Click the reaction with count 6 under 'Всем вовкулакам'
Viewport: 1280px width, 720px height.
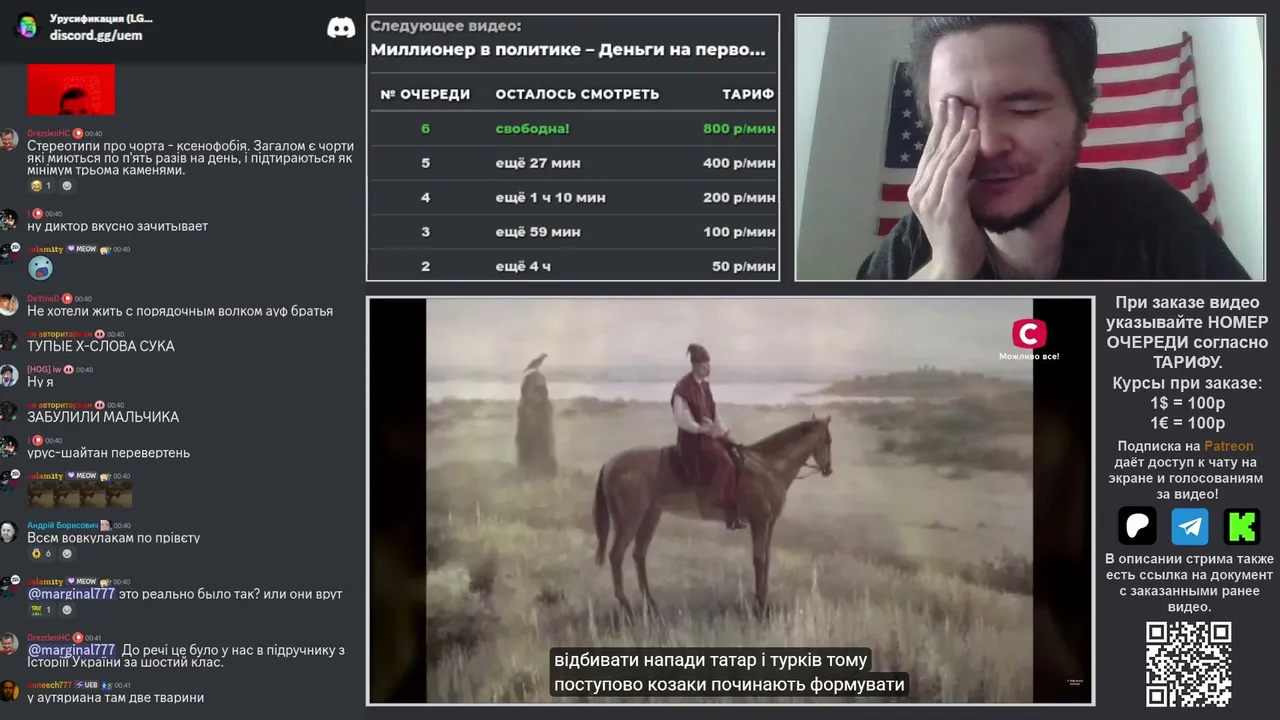[42, 553]
